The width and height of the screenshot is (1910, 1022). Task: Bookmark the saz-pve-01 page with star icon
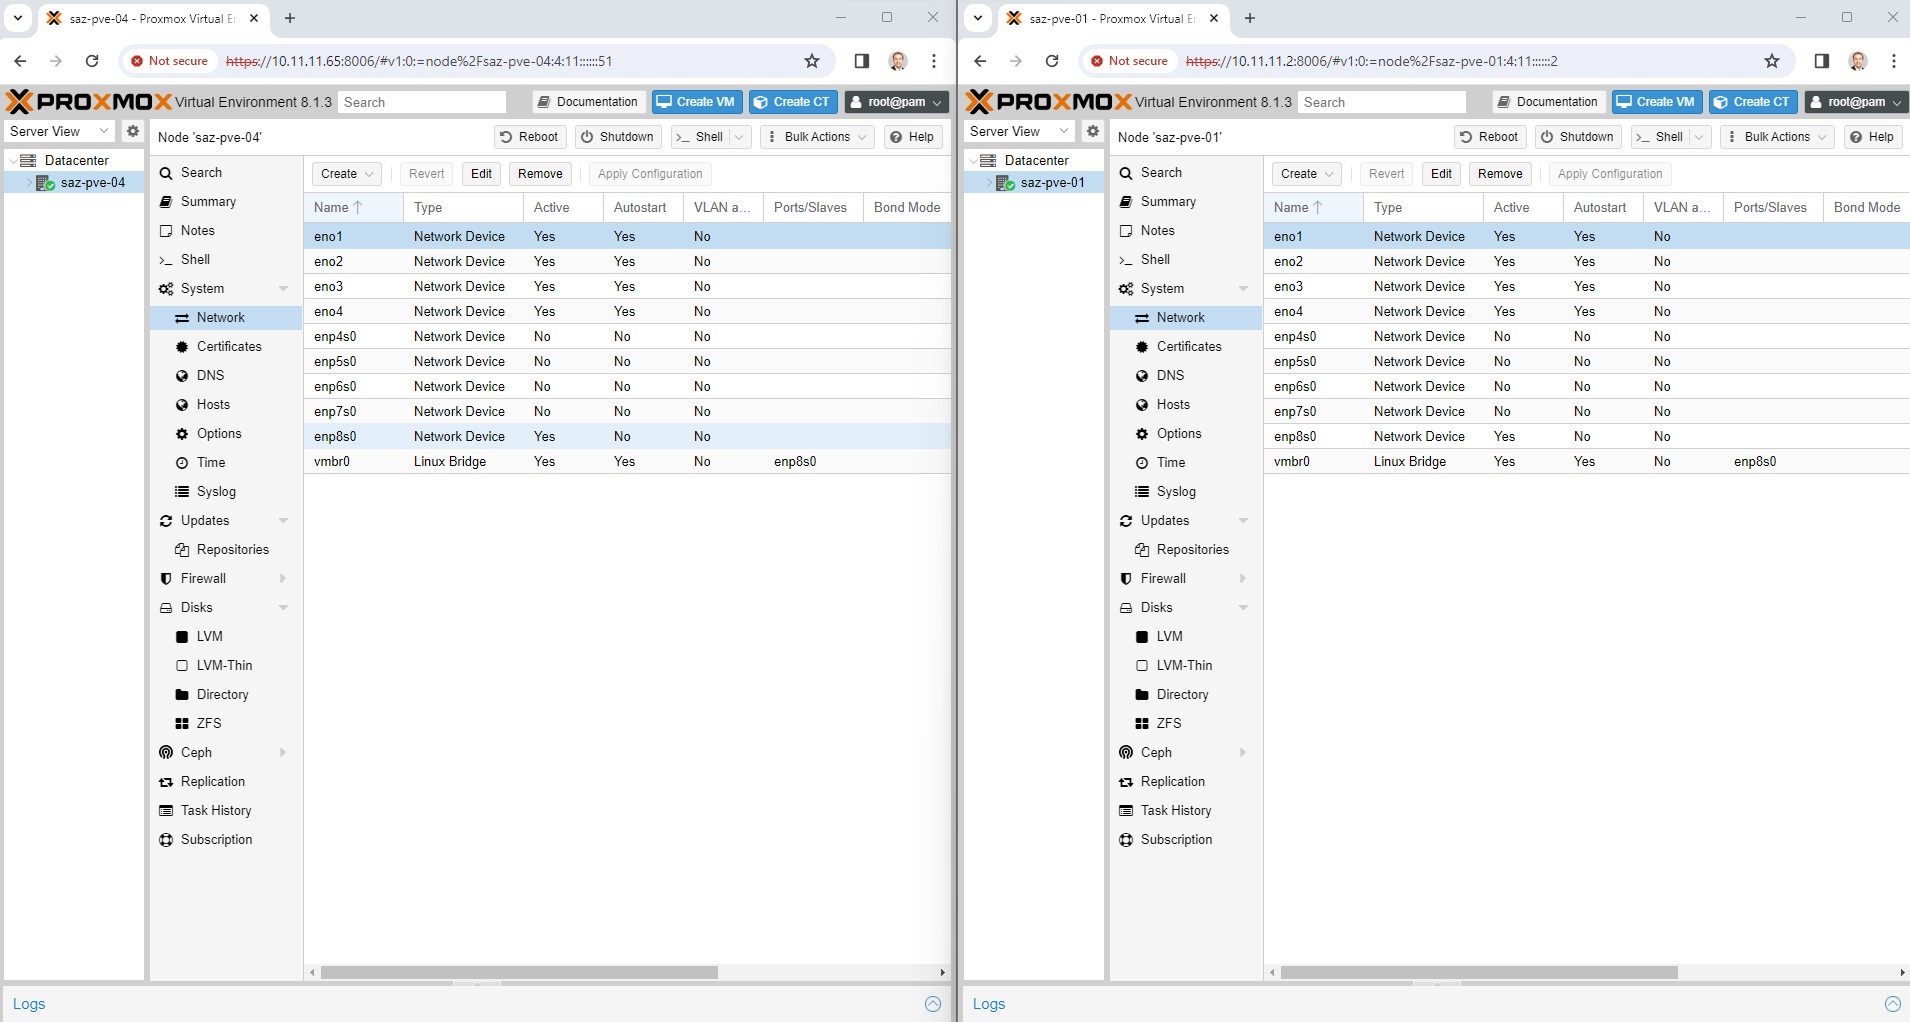tap(1772, 61)
